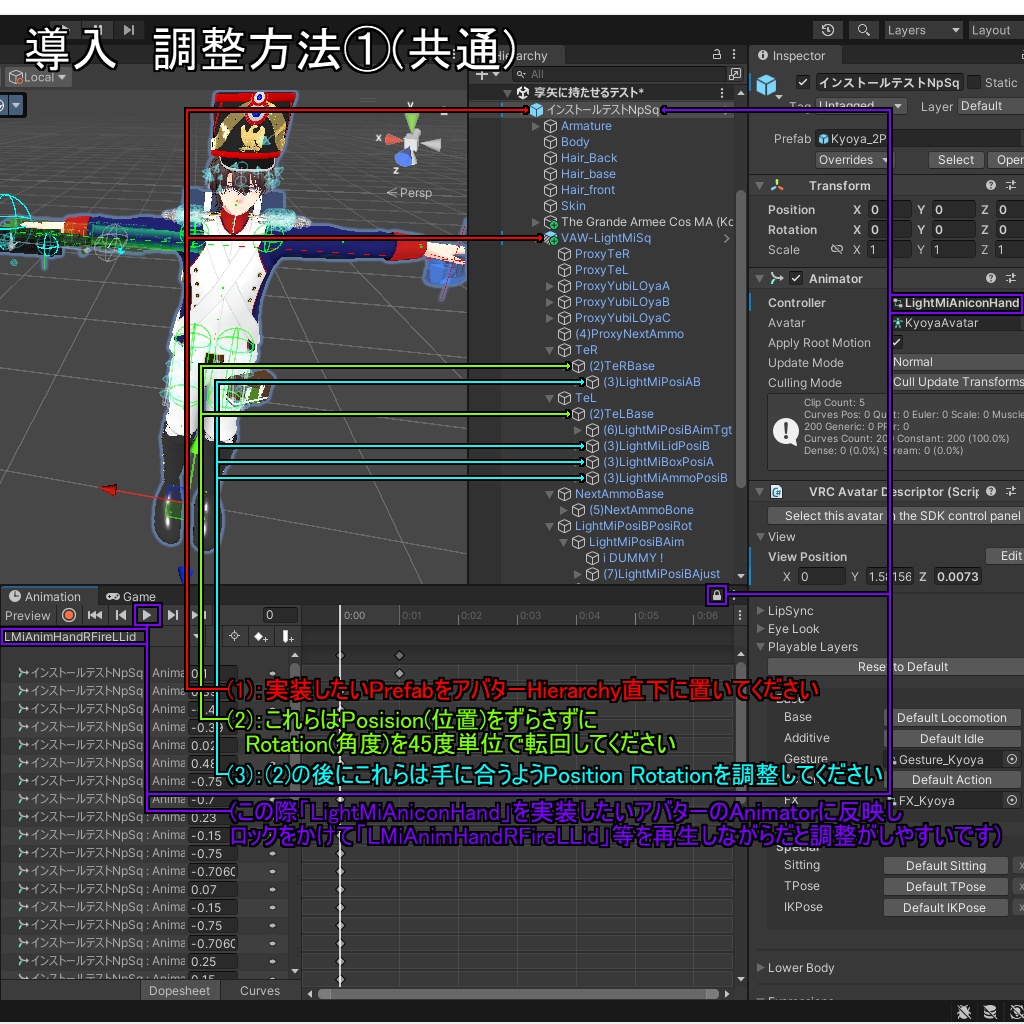Click the Add Event marker icon

pos(287,636)
